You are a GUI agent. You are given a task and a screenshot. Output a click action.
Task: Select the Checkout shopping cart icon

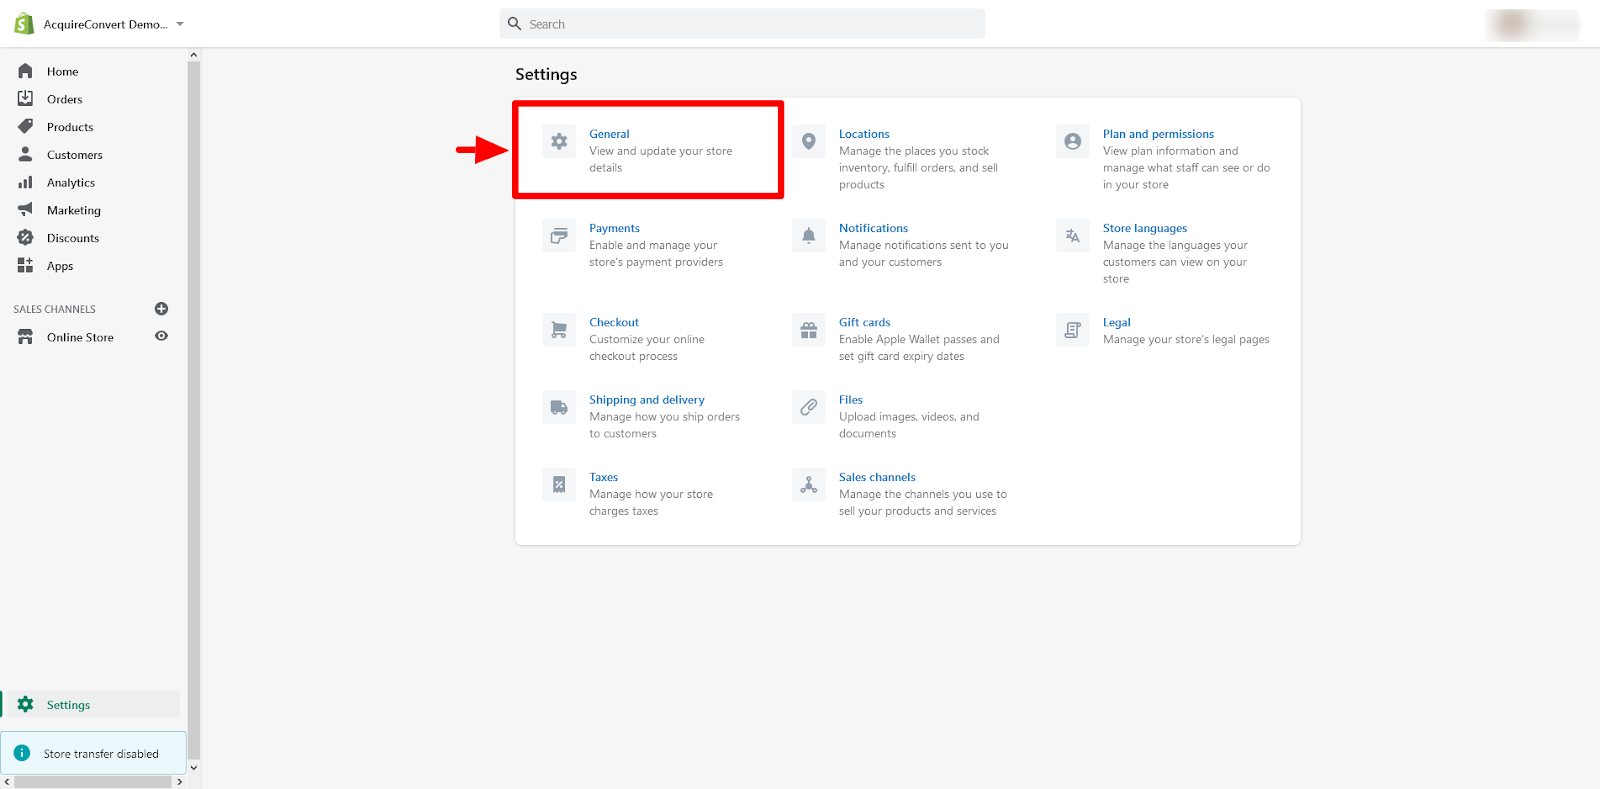(559, 330)
